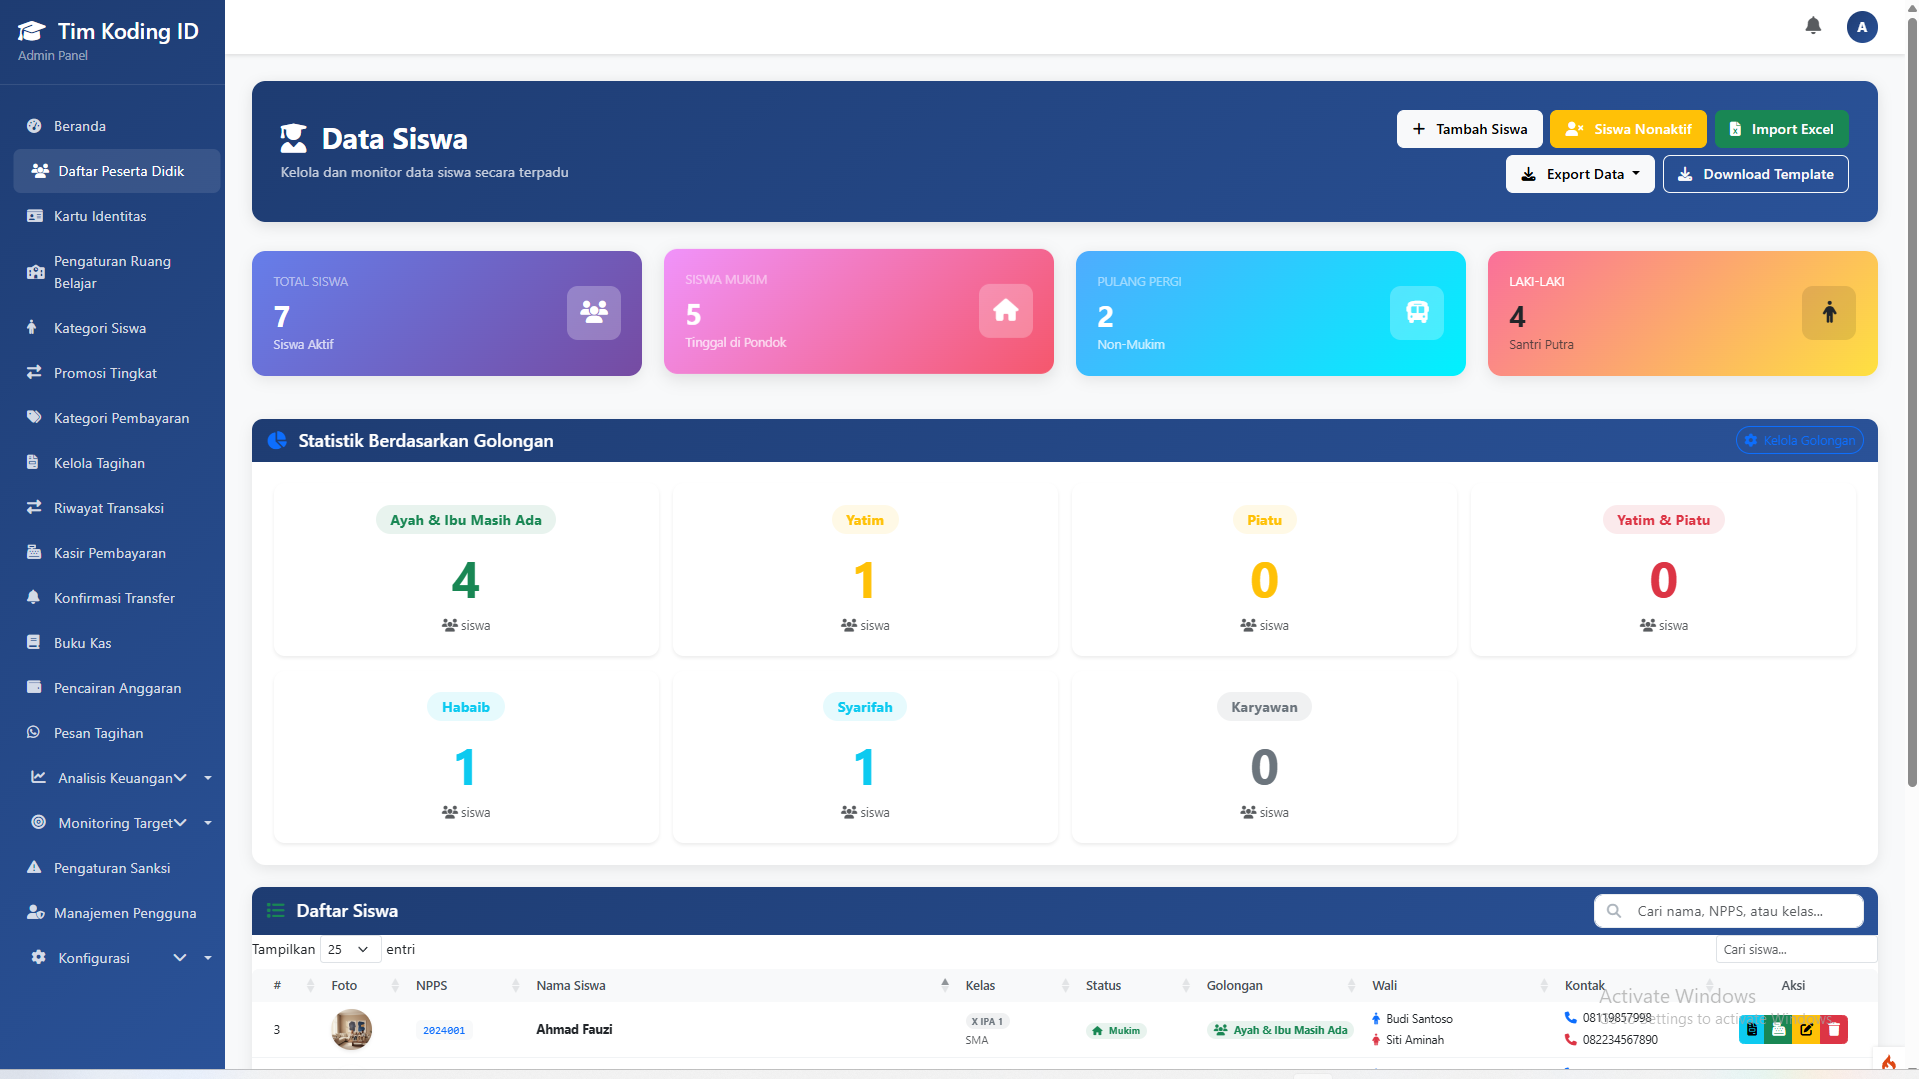Open the notification bell icon
Image resolution: width=1919 pixels, height=1079 pixels.
tap(1812, 26)
